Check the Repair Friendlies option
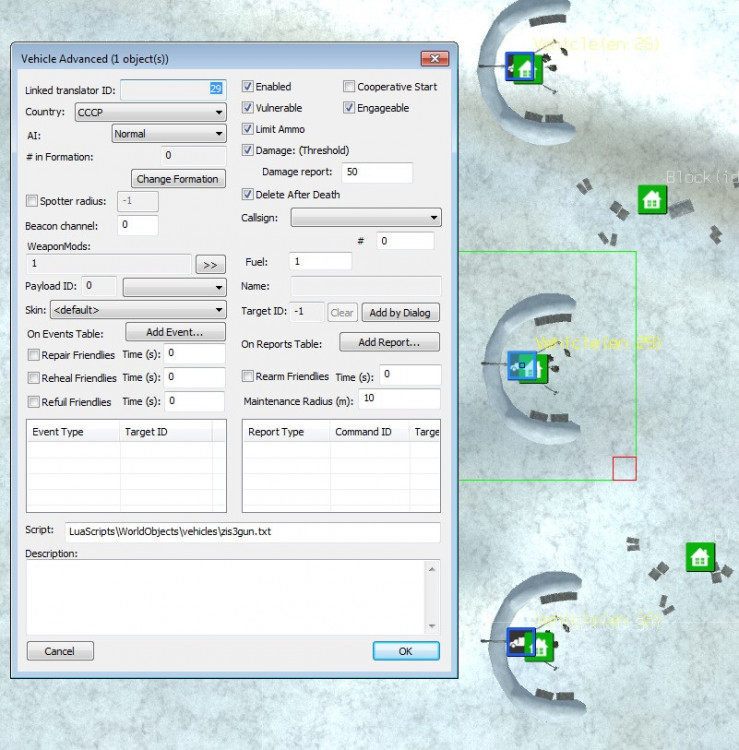This screenshot has width=739, height=750. pyautogui.click(x=33, y=355)
